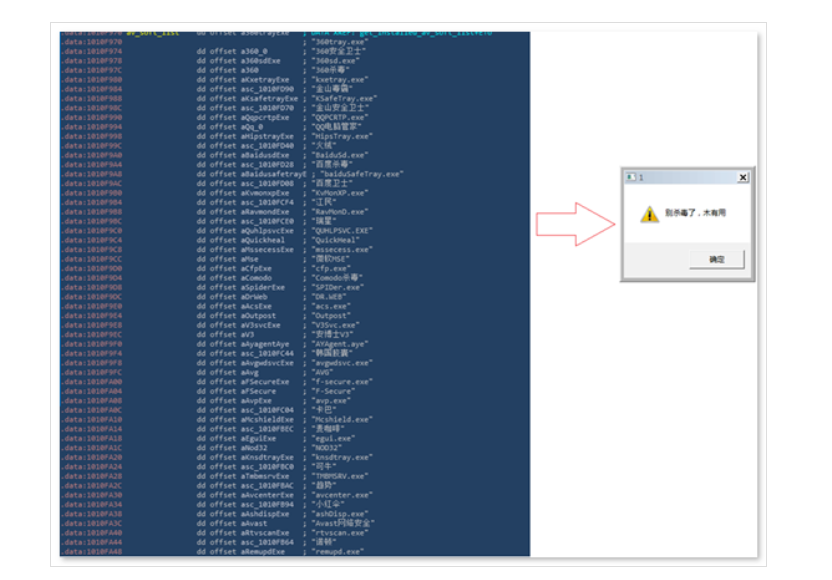Click the "QUHLPSVC.EXE" comment string

point(342,231)
